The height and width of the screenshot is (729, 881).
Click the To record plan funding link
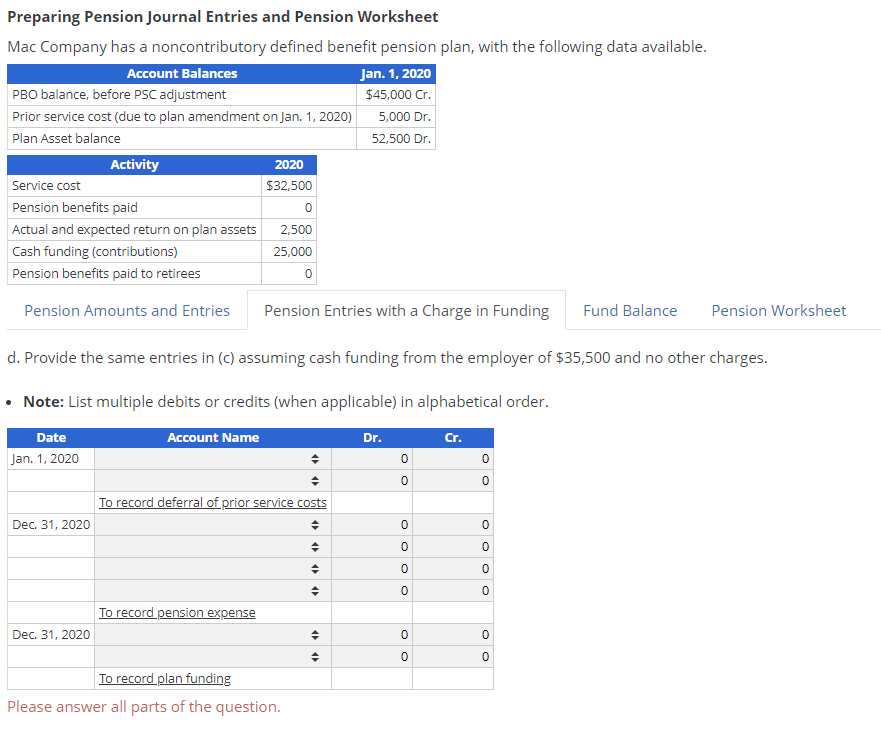coord(164,678)
